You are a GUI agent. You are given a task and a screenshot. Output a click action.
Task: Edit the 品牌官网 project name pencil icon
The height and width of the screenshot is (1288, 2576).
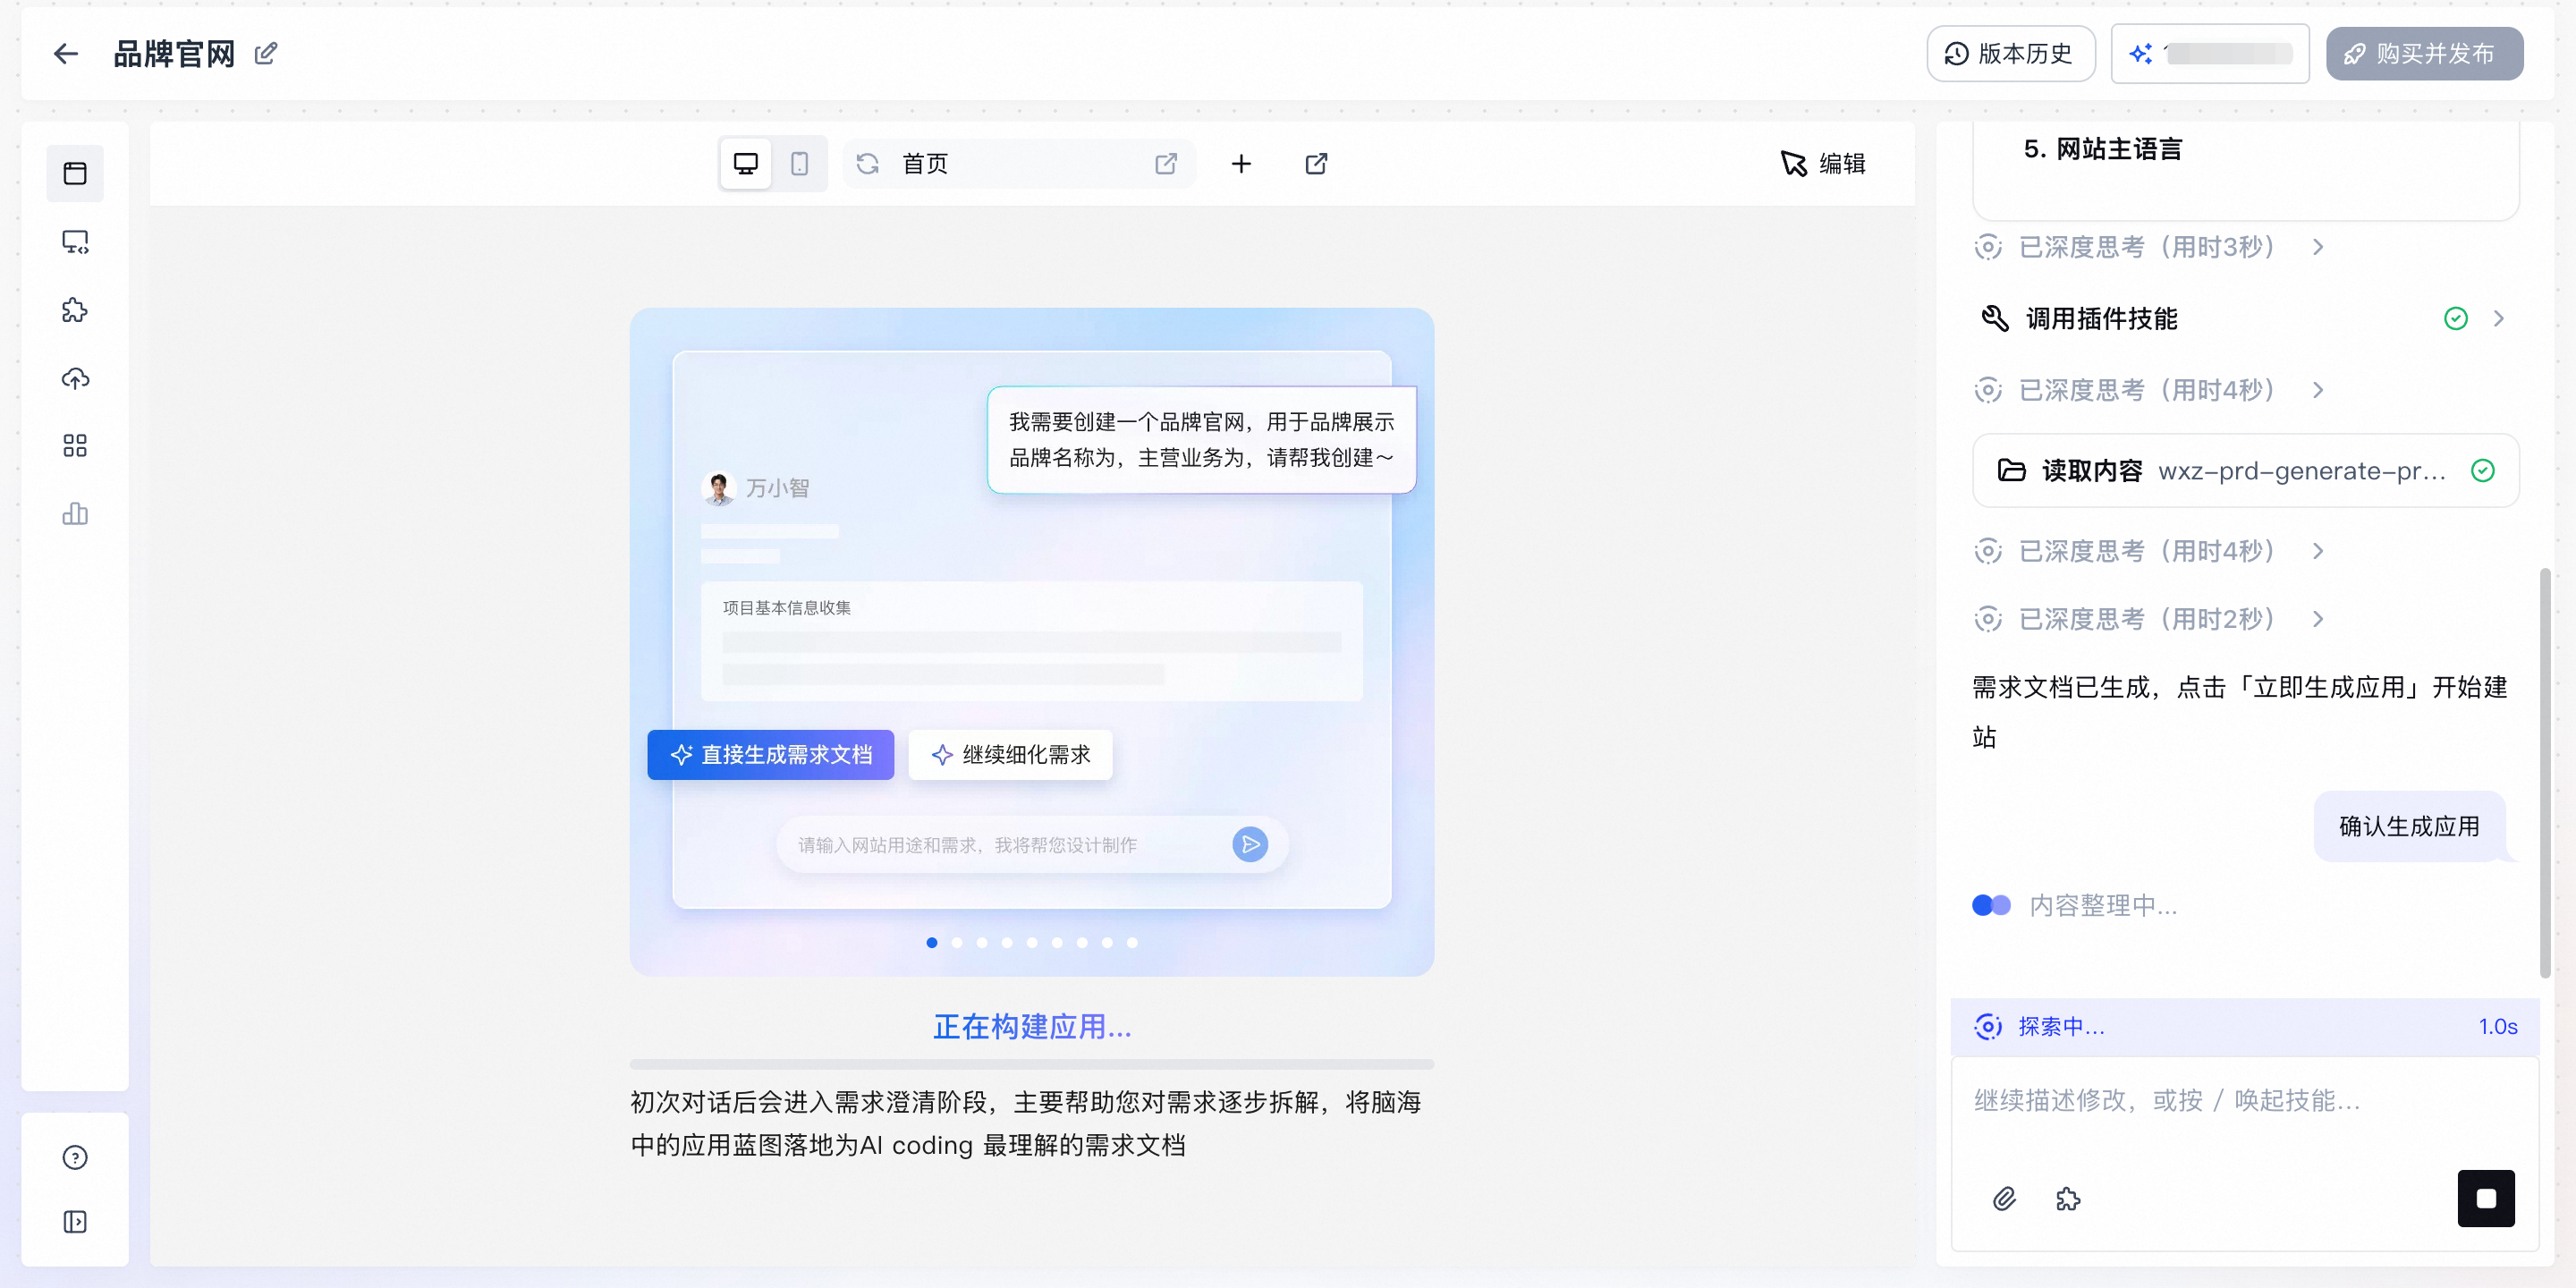[x=265, y=53]
